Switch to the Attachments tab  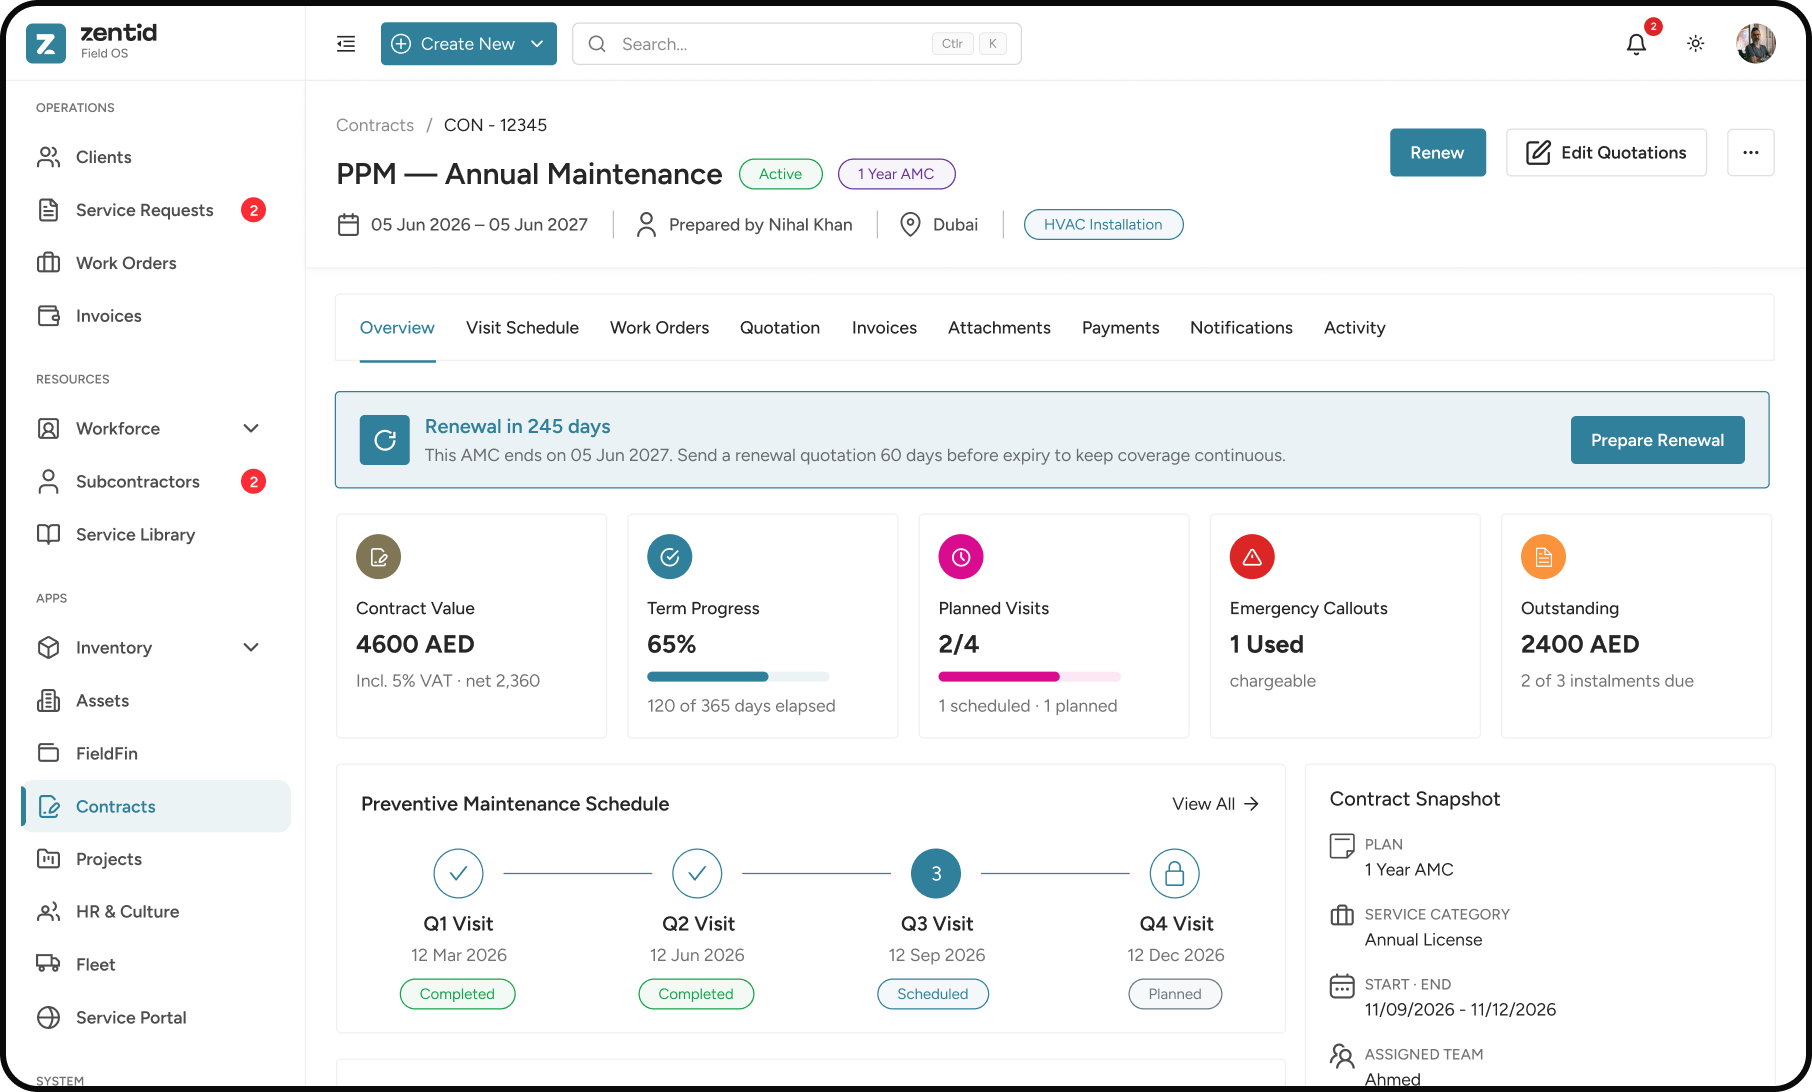999,328
